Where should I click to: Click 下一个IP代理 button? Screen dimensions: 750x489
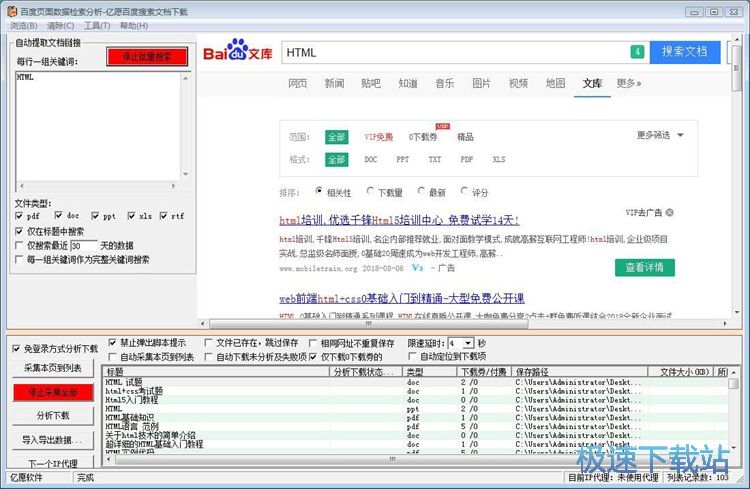coord(53,463)
